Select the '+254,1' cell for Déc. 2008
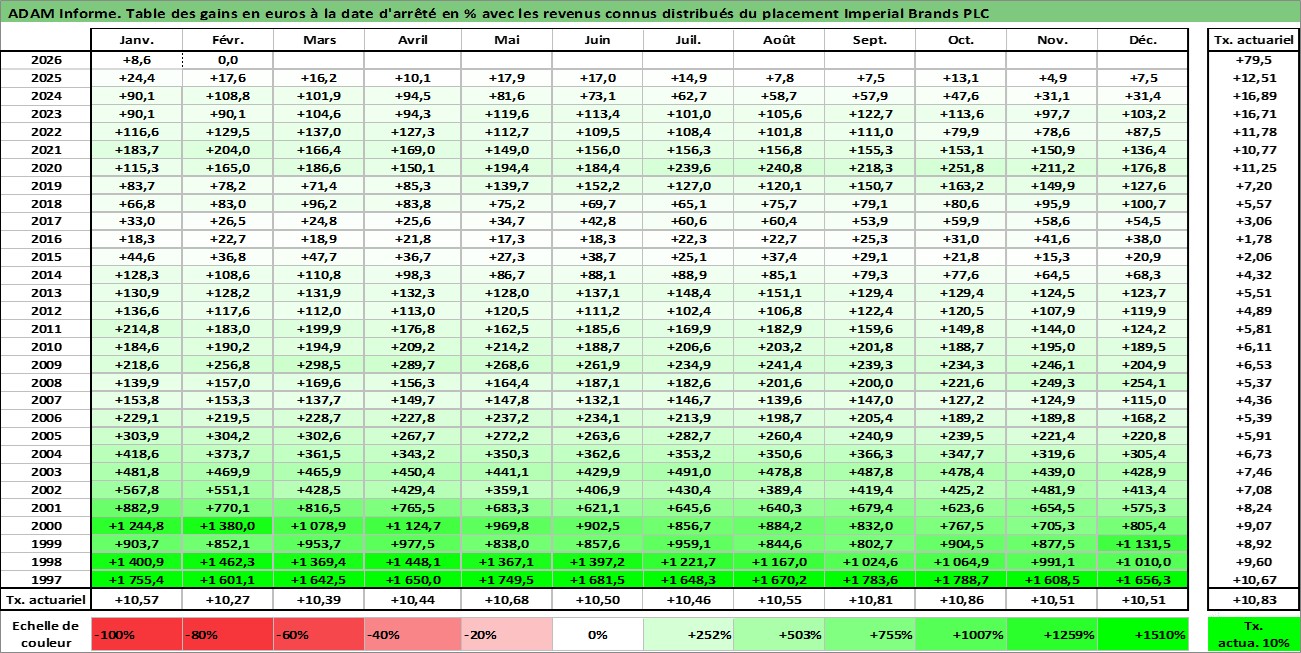Viewport: 1301px width, 653px height. 1143,383
